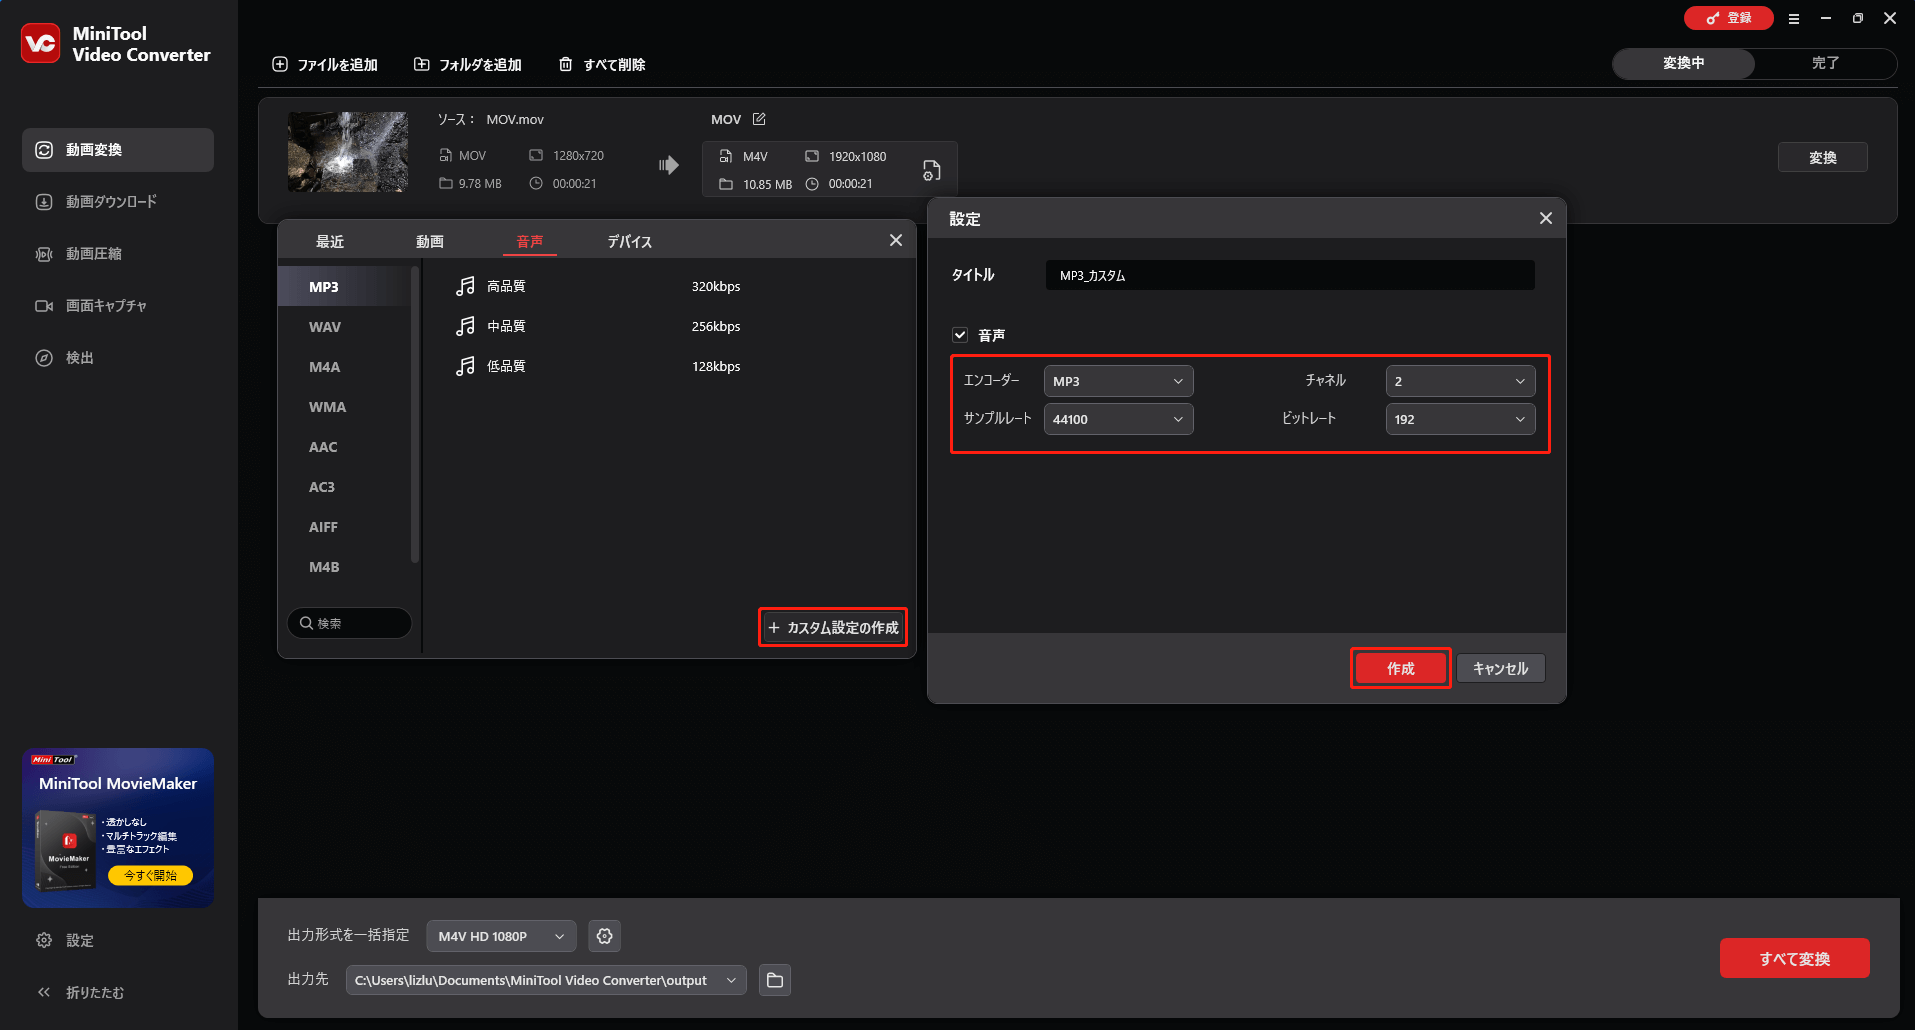Close the 設定 dialog

1546,218
